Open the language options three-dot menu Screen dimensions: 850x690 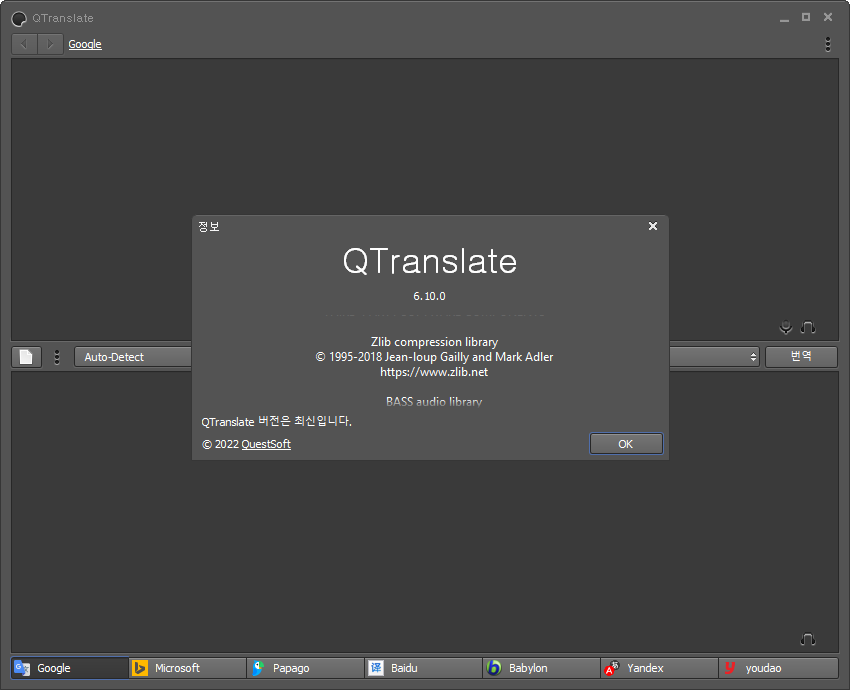pyautogui.click(x=57, y=357)
